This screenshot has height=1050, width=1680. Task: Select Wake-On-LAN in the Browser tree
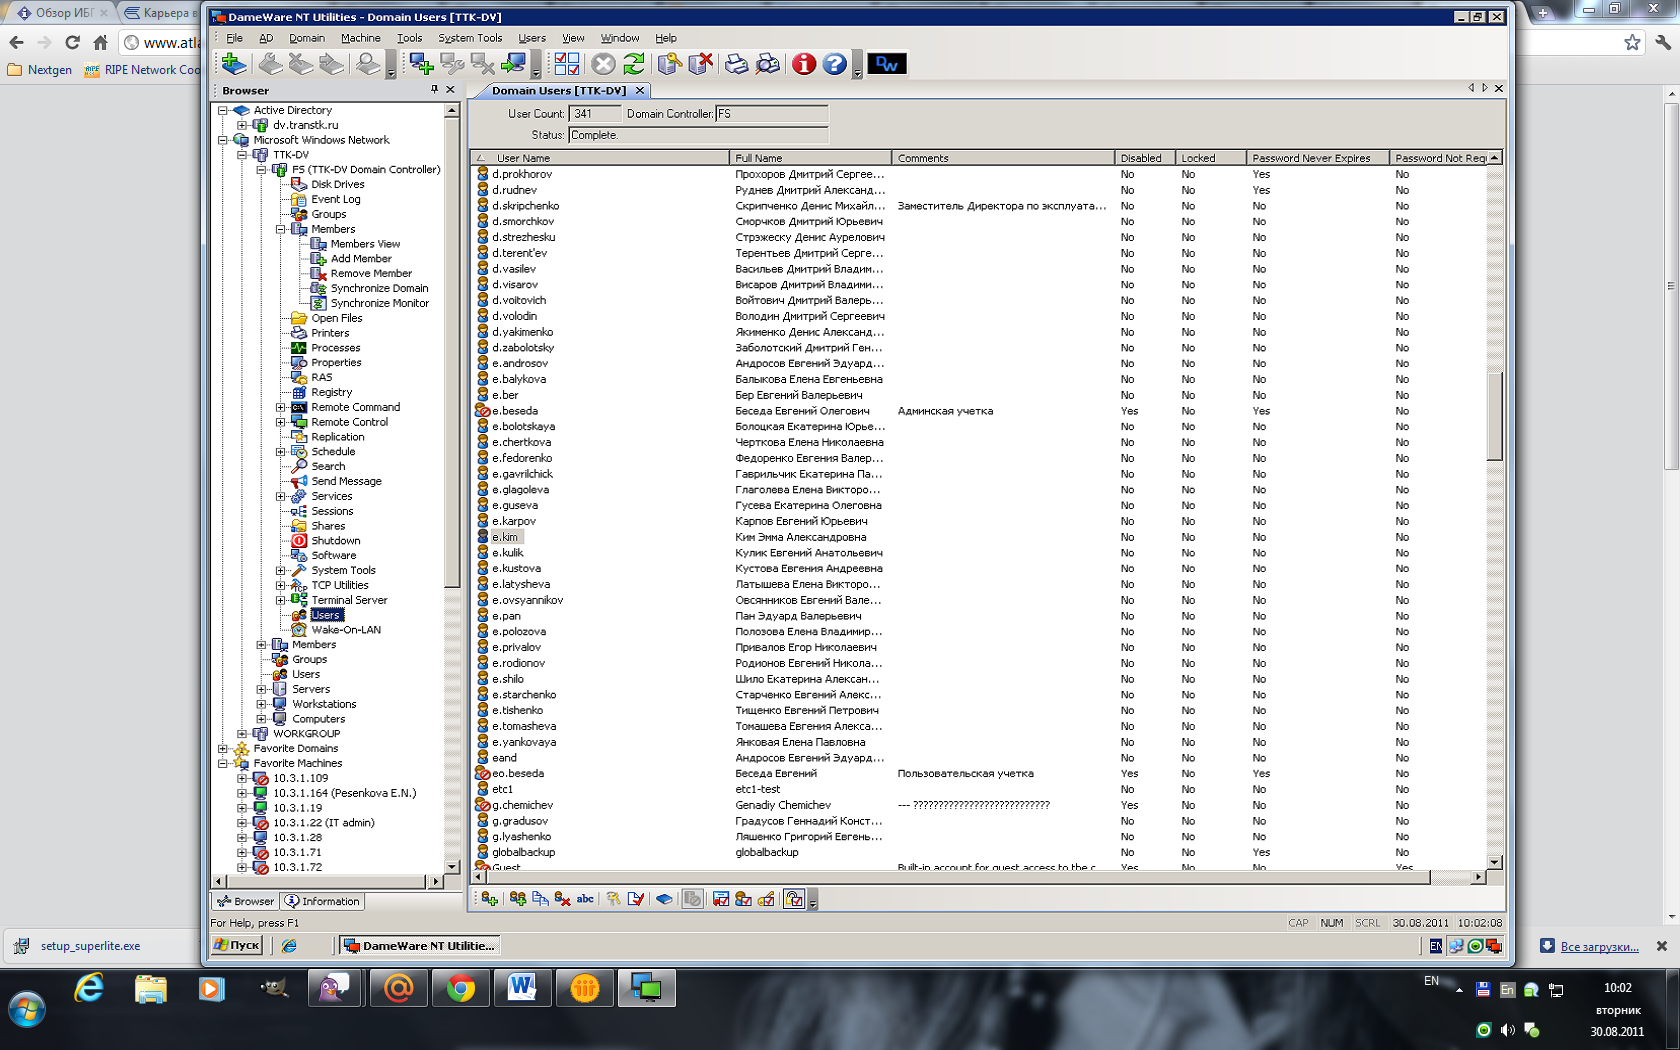pos(345,630)
